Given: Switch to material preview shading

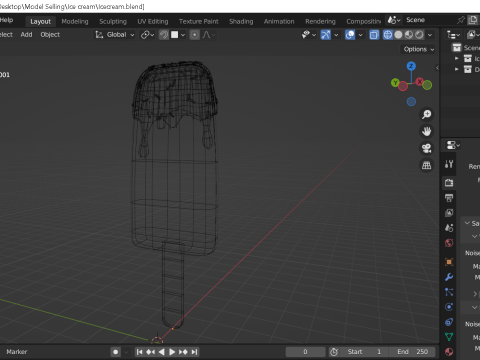Looking at the screenshot, I should tap(409, 35).
